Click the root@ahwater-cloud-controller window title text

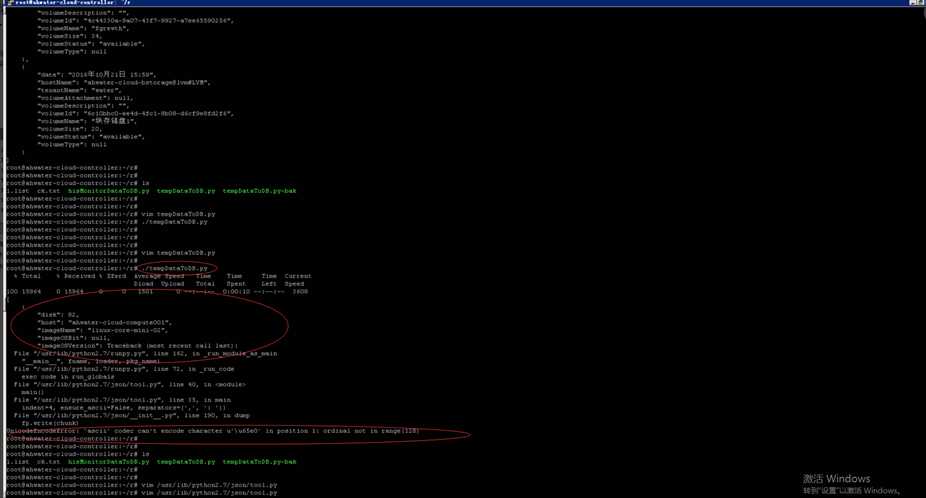[x=72, y=3]
